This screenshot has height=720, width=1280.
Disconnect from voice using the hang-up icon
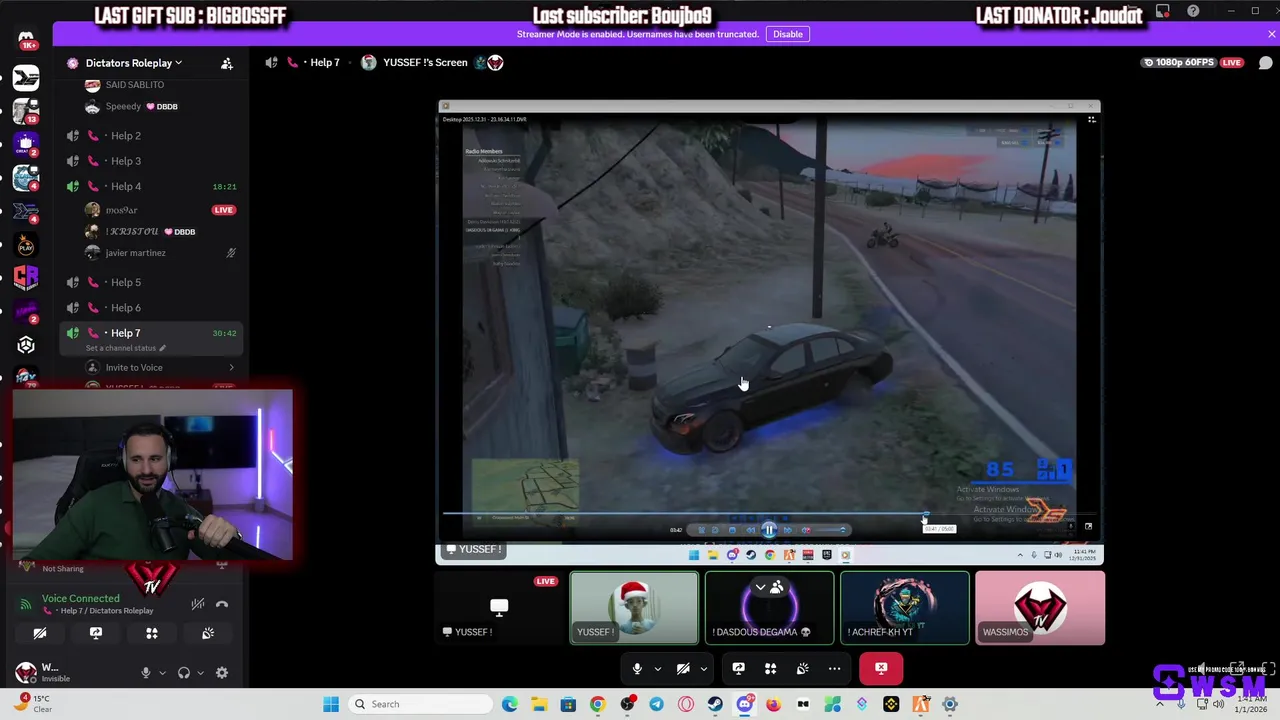(x=222, y=604)
